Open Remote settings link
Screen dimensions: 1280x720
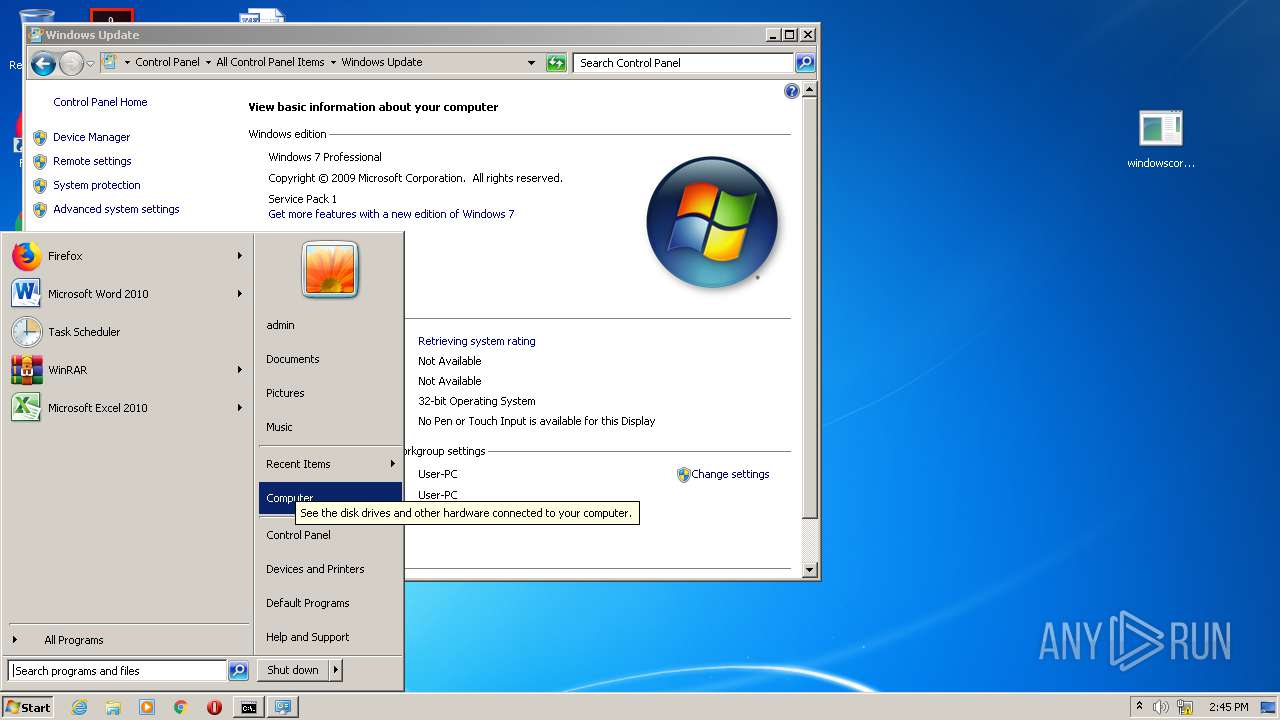pyautogui.click(x=92, y=161)
